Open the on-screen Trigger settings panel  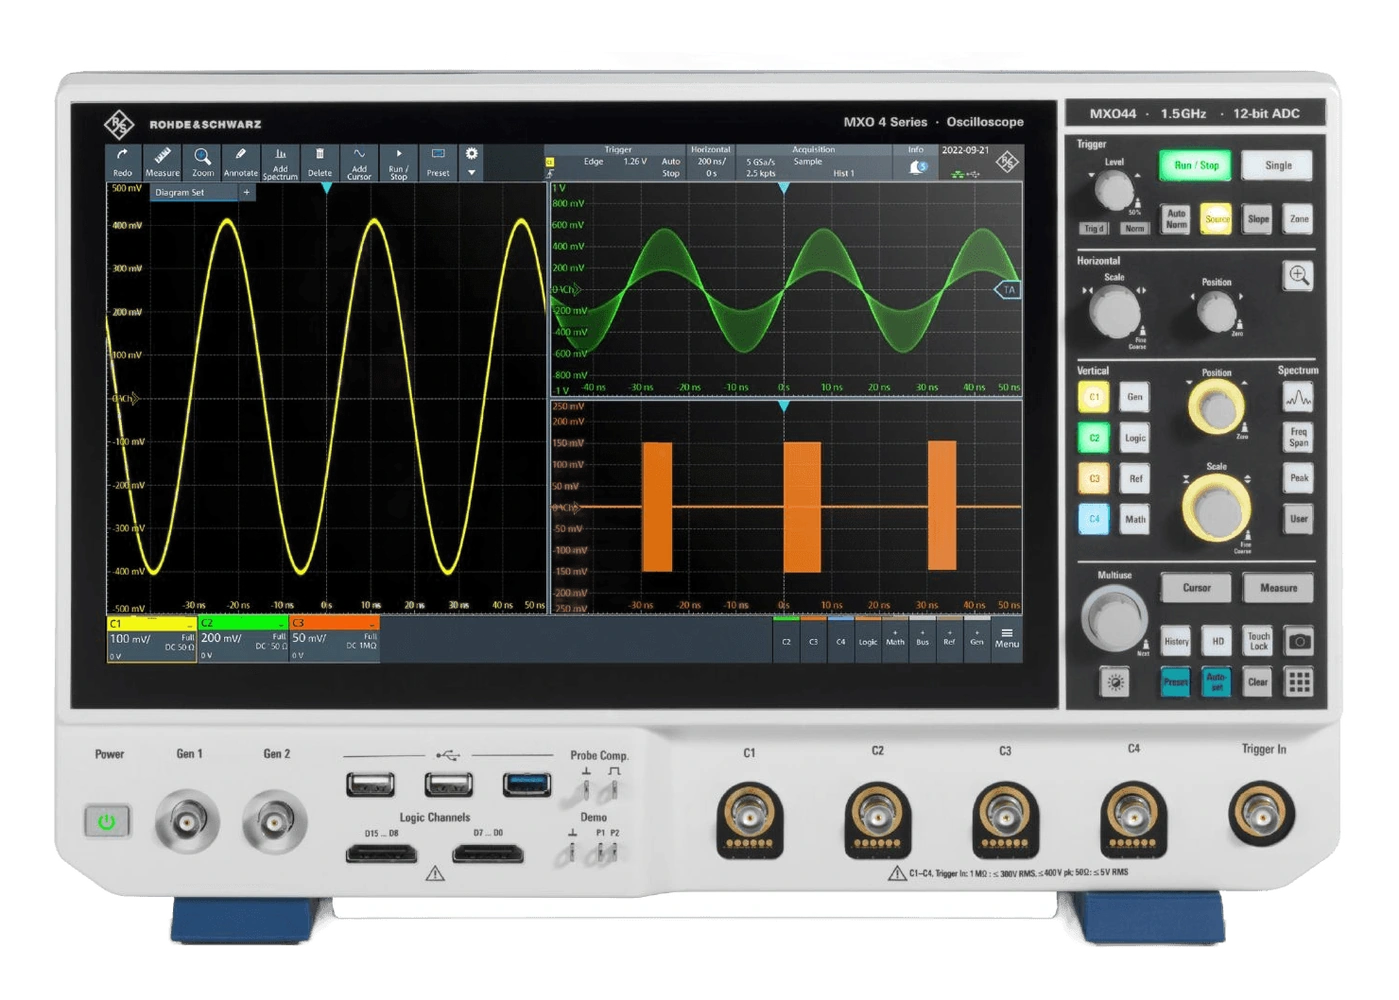pyautogui.click(x=617, y=162)
